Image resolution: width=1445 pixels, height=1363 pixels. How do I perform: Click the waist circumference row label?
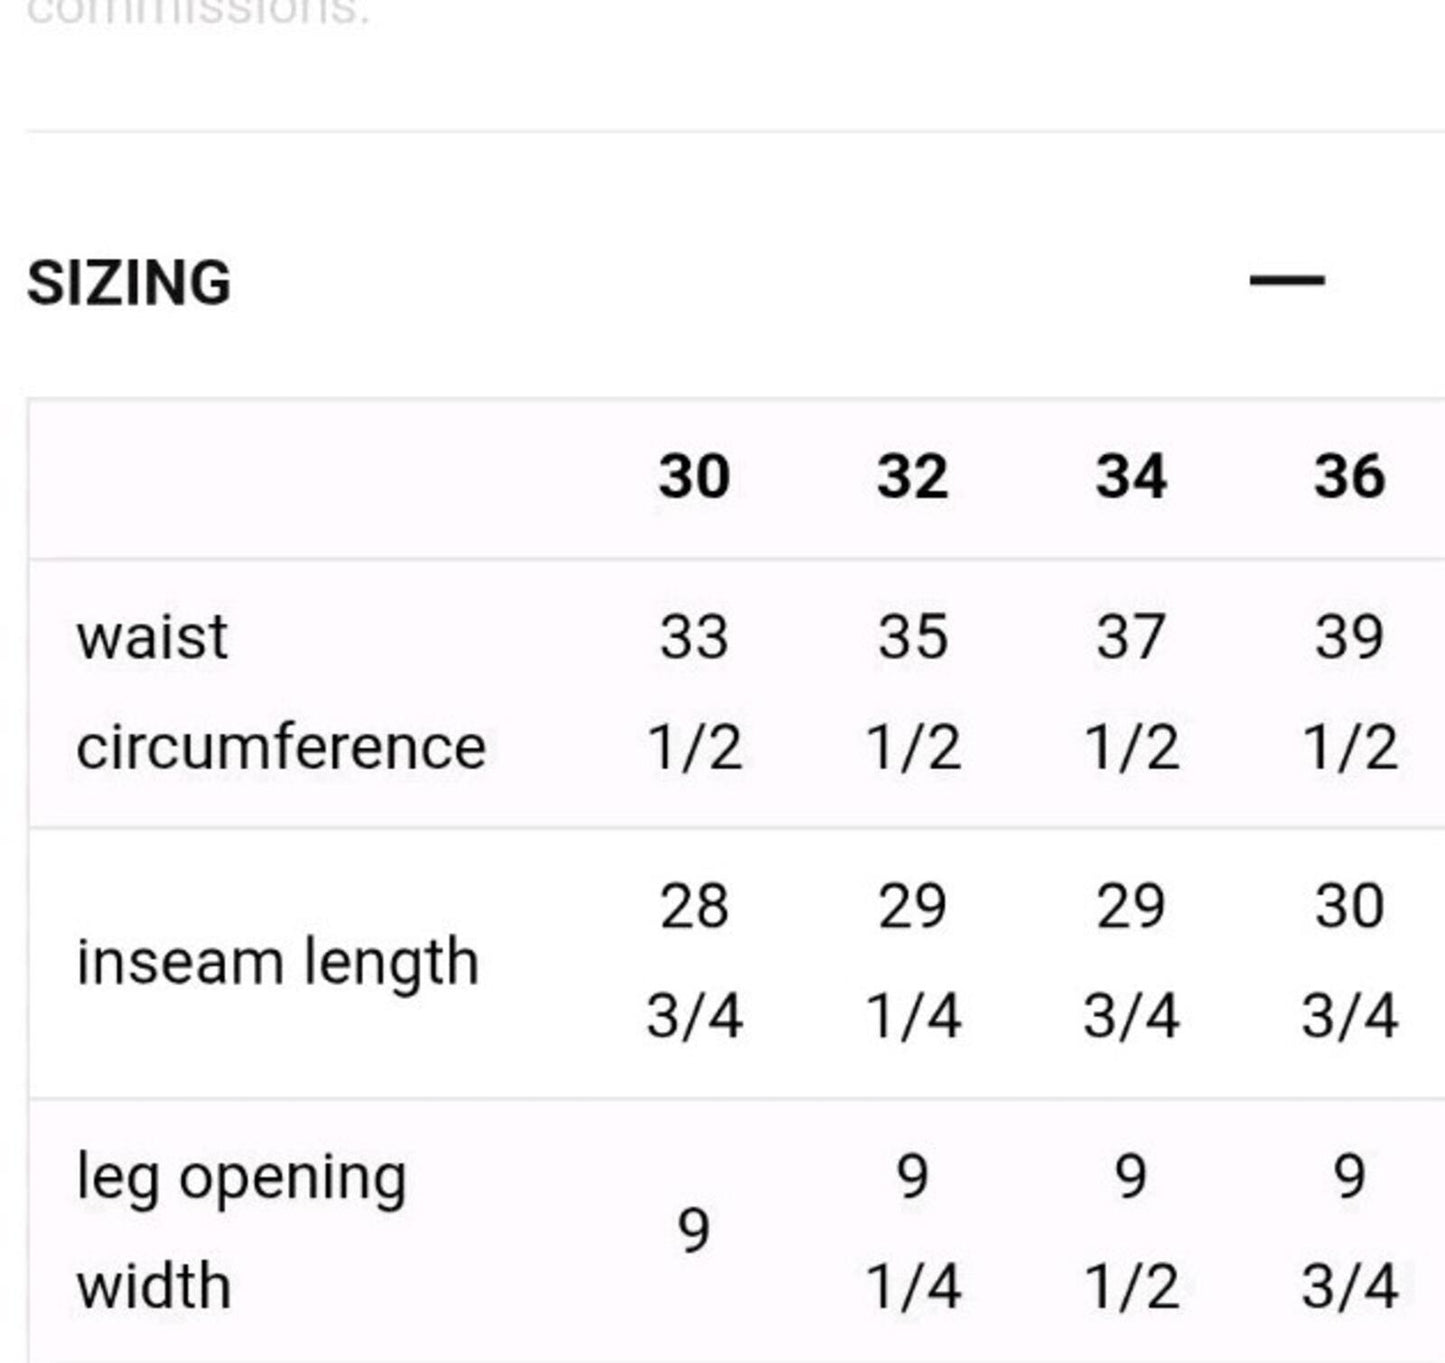pyautogui.click(x=281, y=692)
